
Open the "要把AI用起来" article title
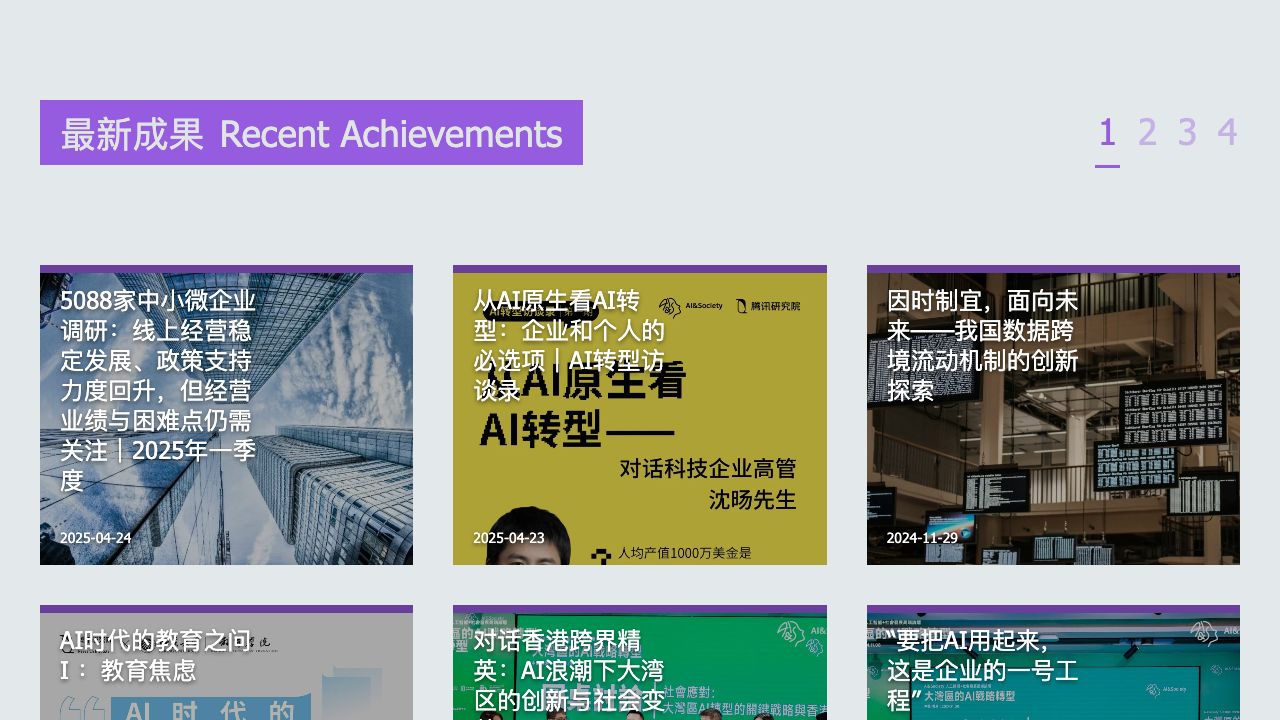click(982, 668)
